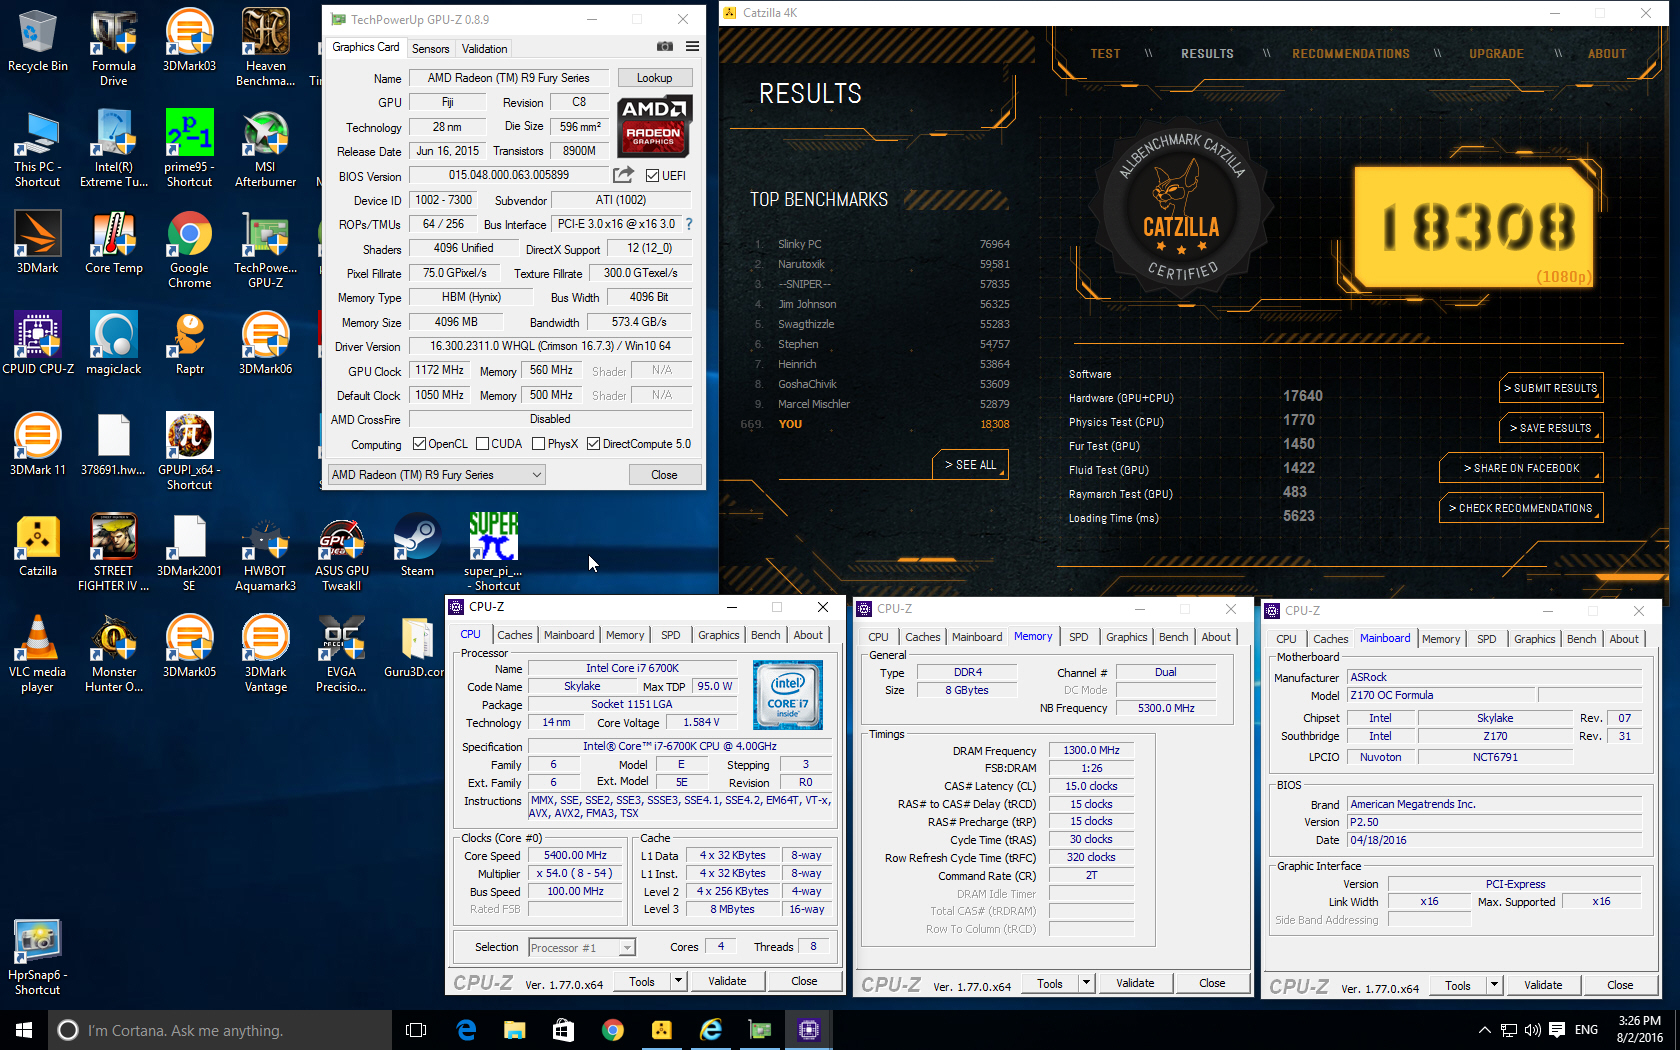Click the GPU-Z screenshot camera icon

[x=665, y=47]
